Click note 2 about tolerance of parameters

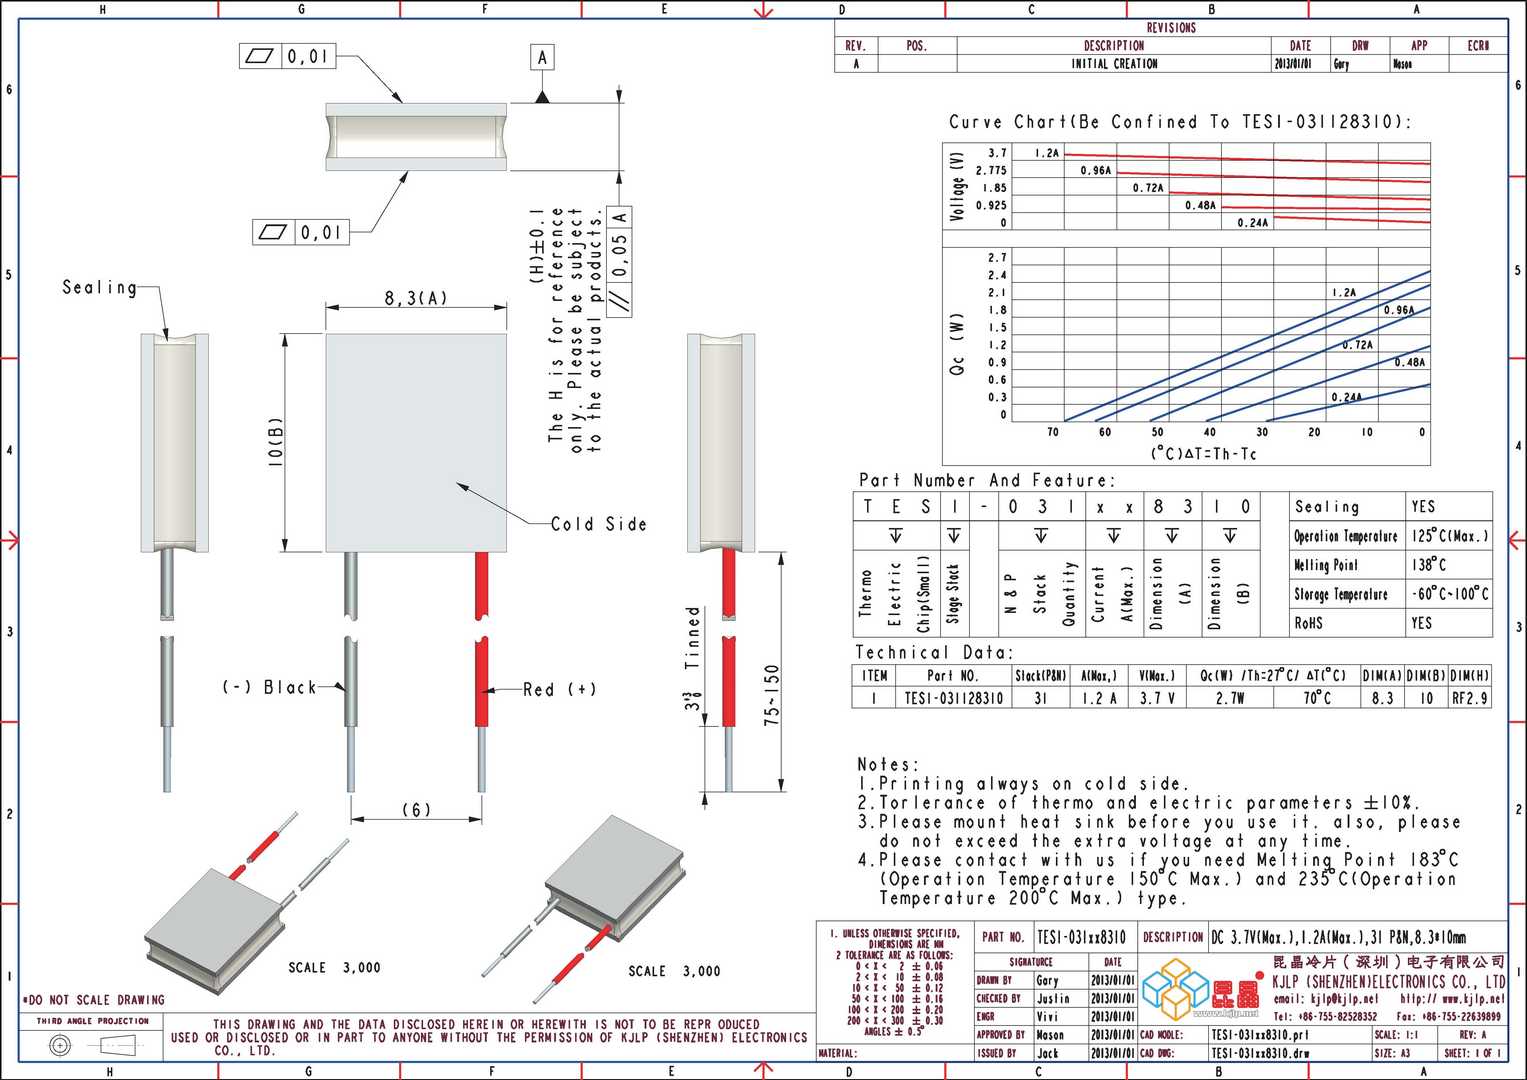click(x=1138, y=803)
